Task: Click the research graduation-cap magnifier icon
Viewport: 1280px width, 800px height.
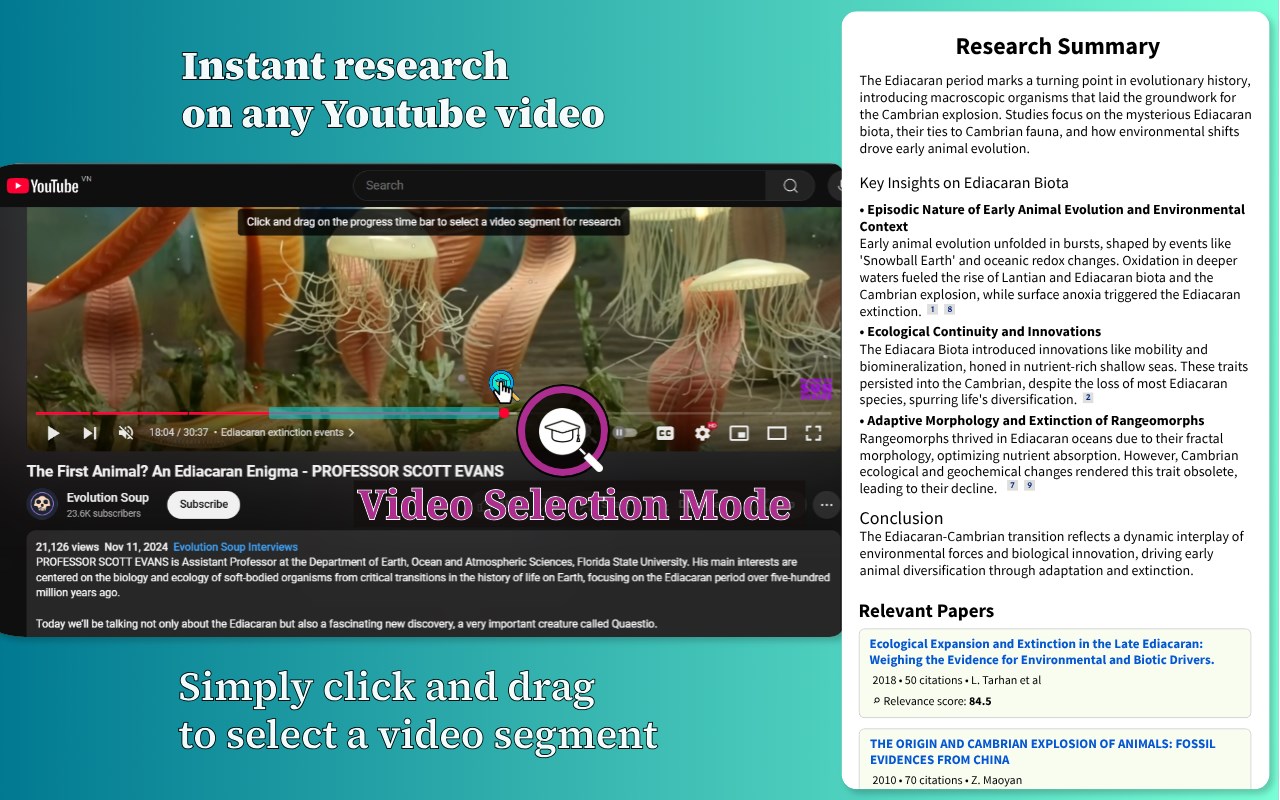Action: pos(563,431)
